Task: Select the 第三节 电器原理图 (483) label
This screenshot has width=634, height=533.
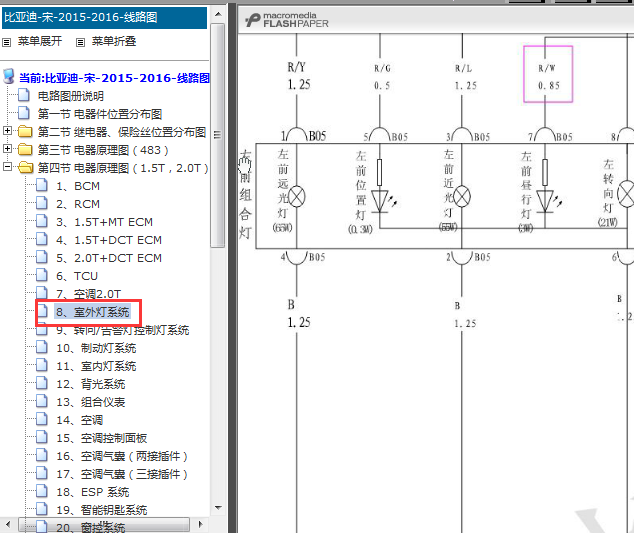Action: [x=103, y=150]
